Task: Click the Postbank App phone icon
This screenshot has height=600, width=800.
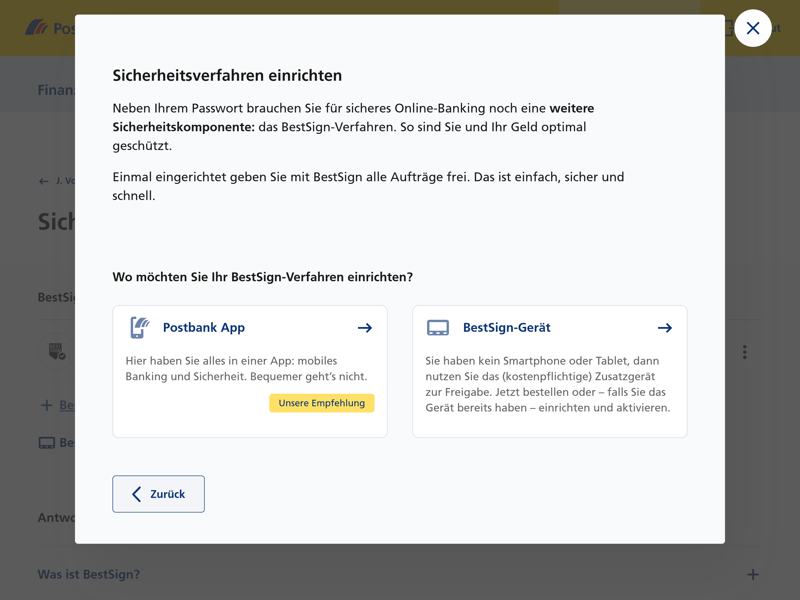Action: [140, 328]
